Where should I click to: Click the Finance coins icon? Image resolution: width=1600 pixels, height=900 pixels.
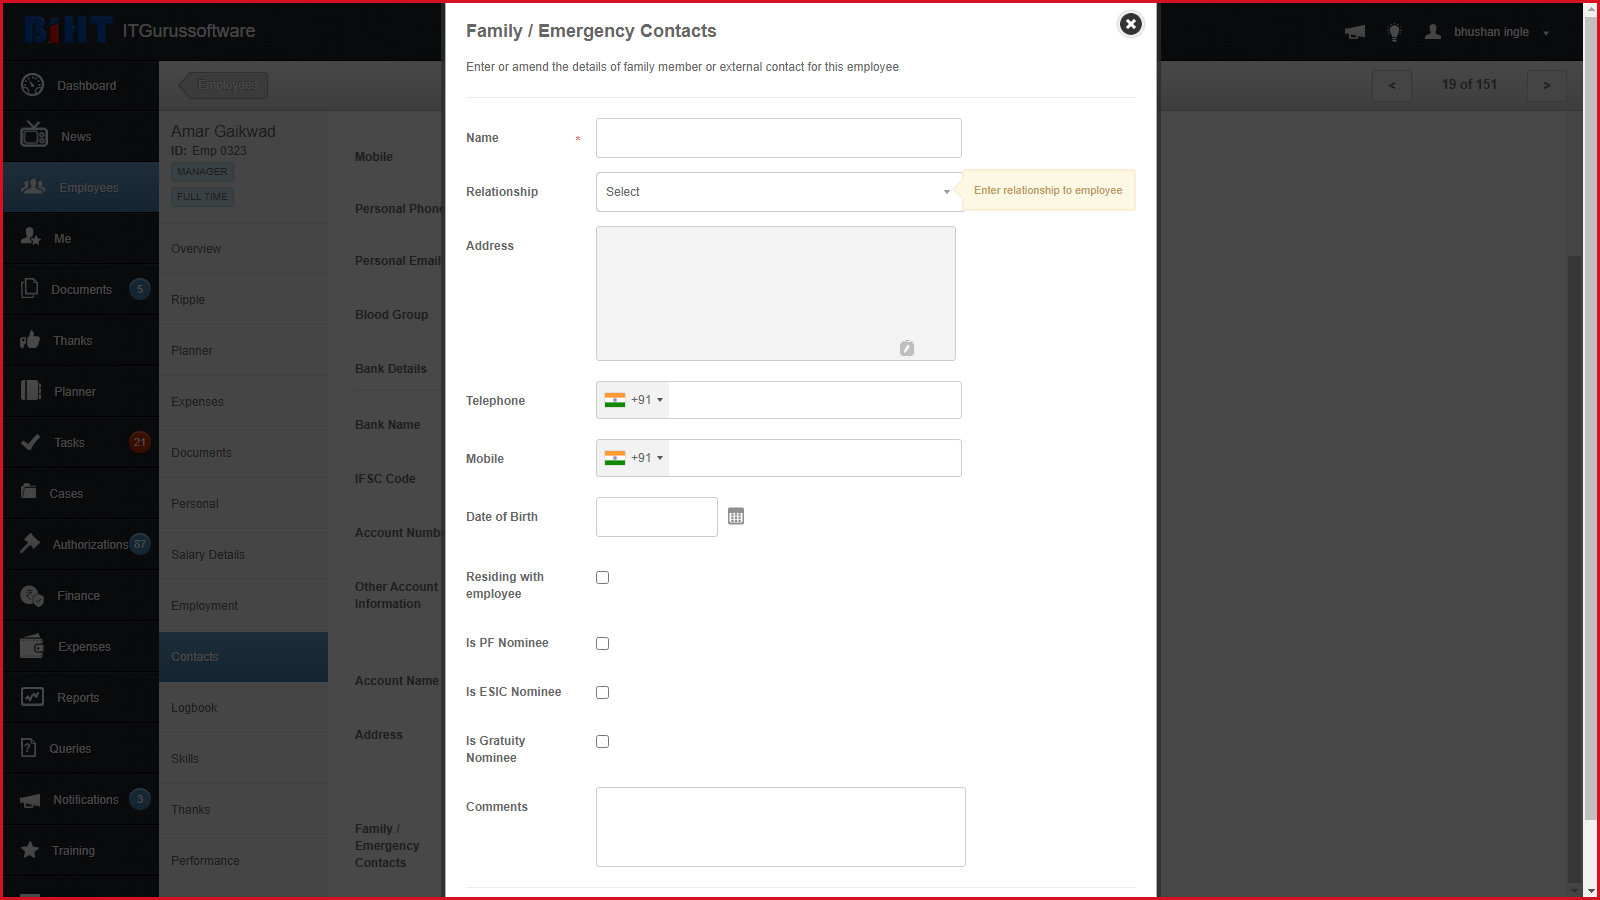point(32,596)
